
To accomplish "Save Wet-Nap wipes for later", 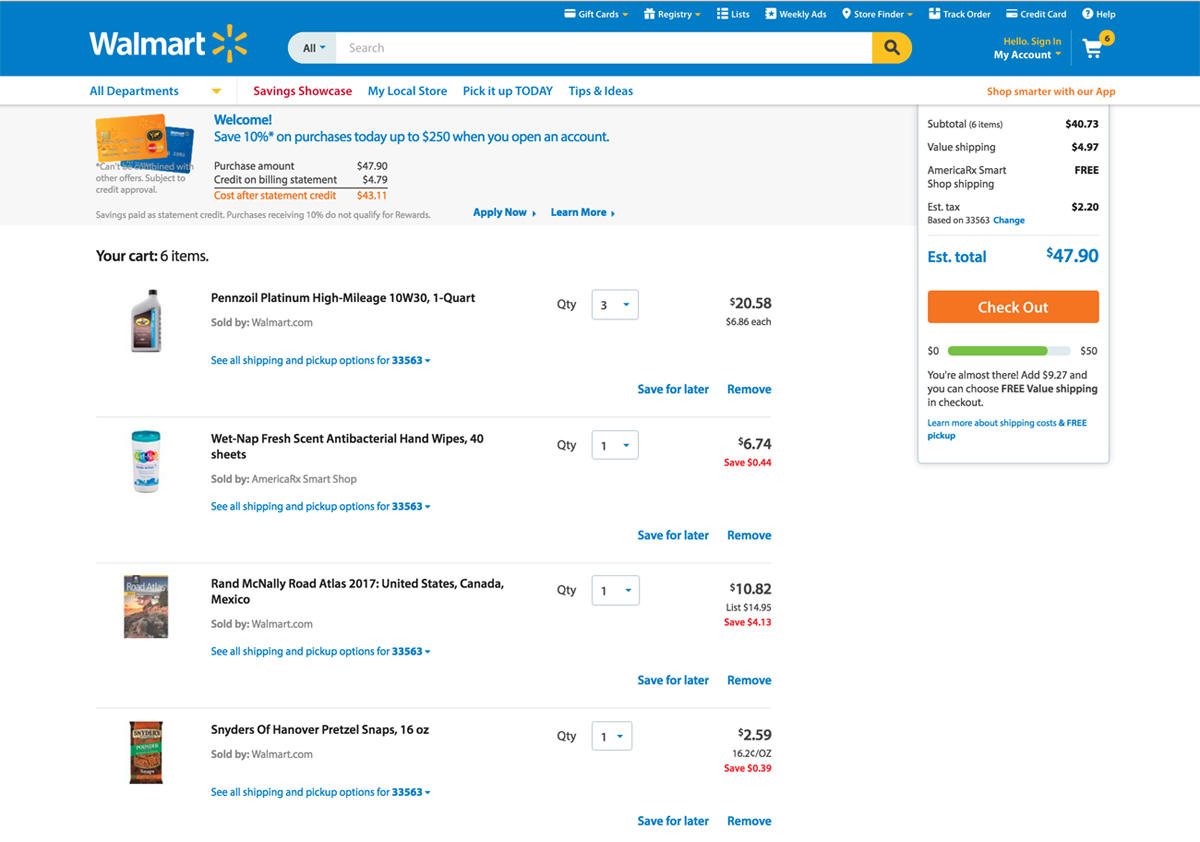I will click(673, 535).
